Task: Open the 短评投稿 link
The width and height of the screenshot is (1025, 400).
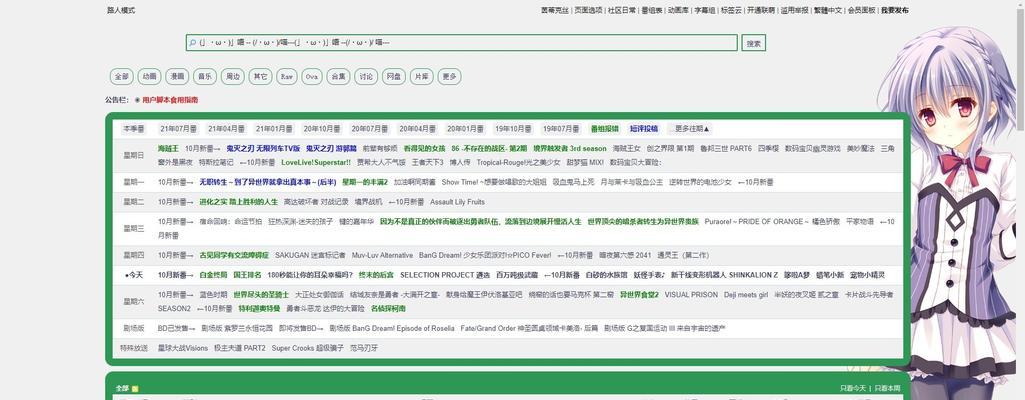Action: (x=644, y=129)
